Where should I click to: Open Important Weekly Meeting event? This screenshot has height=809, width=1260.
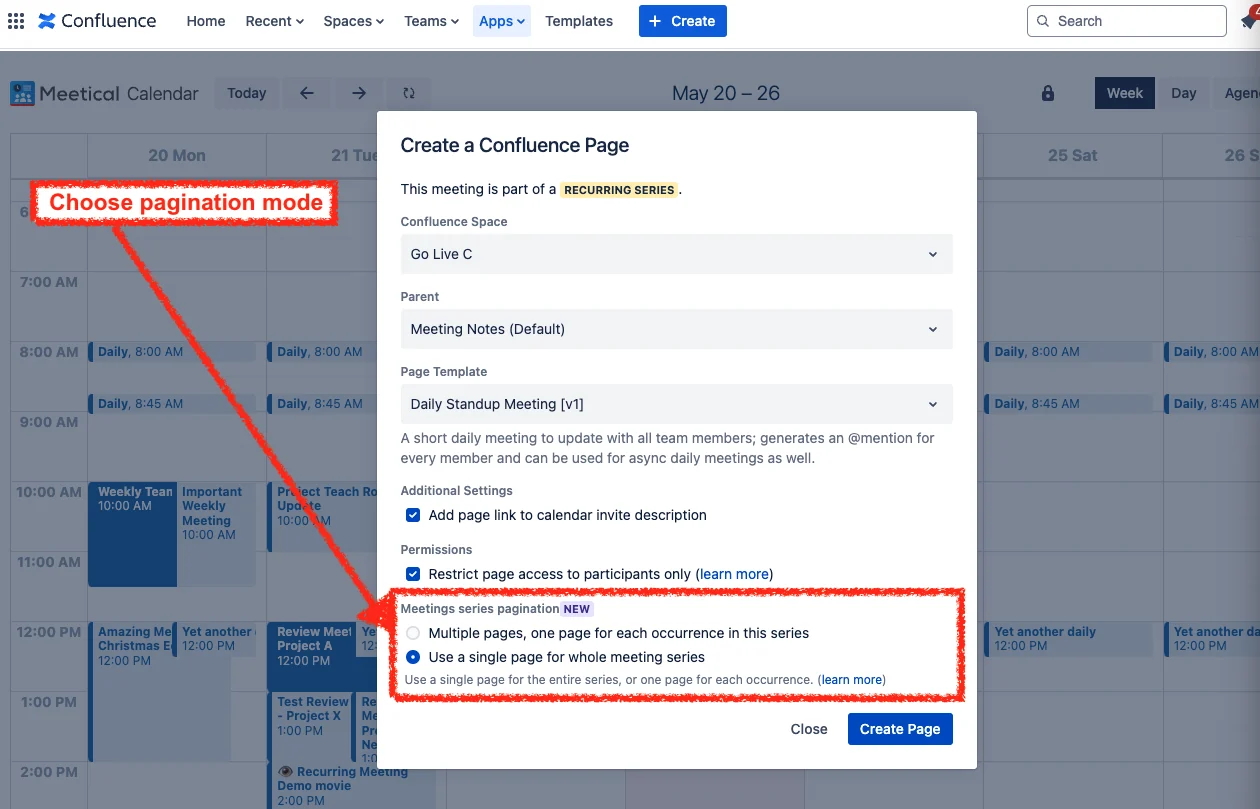[x=216, y=534]
